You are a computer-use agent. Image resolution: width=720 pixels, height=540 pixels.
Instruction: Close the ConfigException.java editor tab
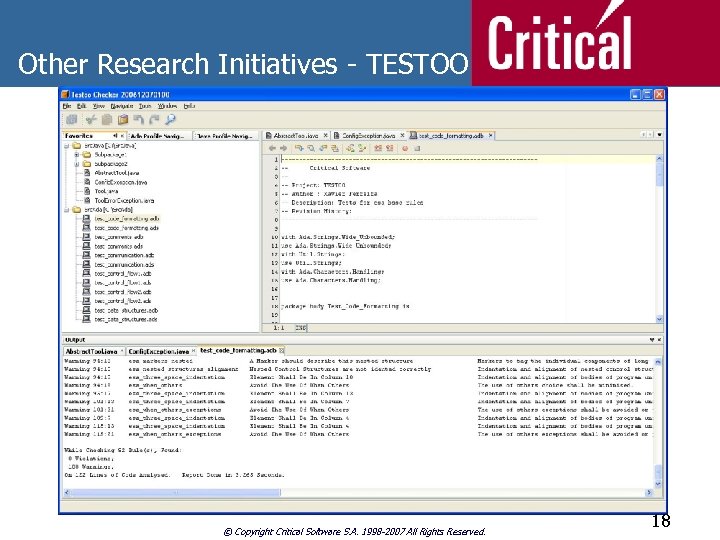click(x=402, y=135)
